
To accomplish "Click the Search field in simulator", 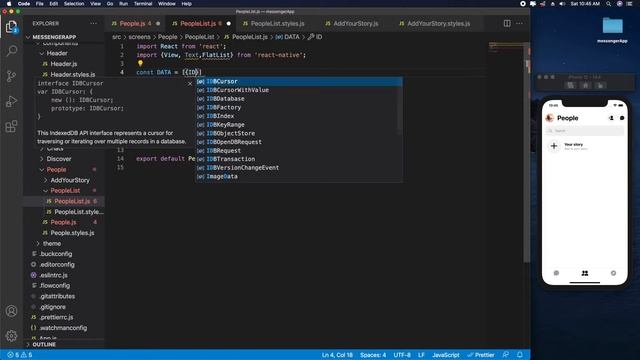I will pyautogui.click(x=584, y=131).
